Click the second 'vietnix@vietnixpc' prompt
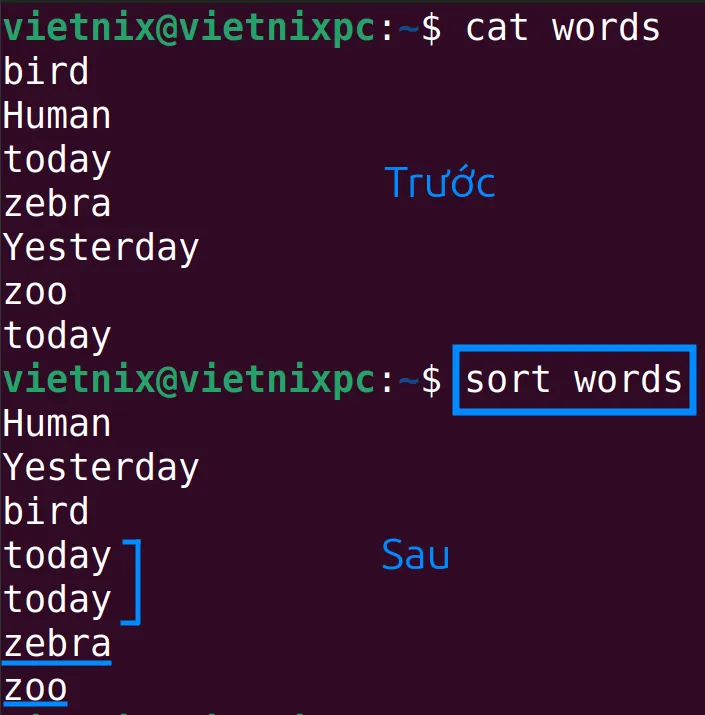 [x=189, y=381]
